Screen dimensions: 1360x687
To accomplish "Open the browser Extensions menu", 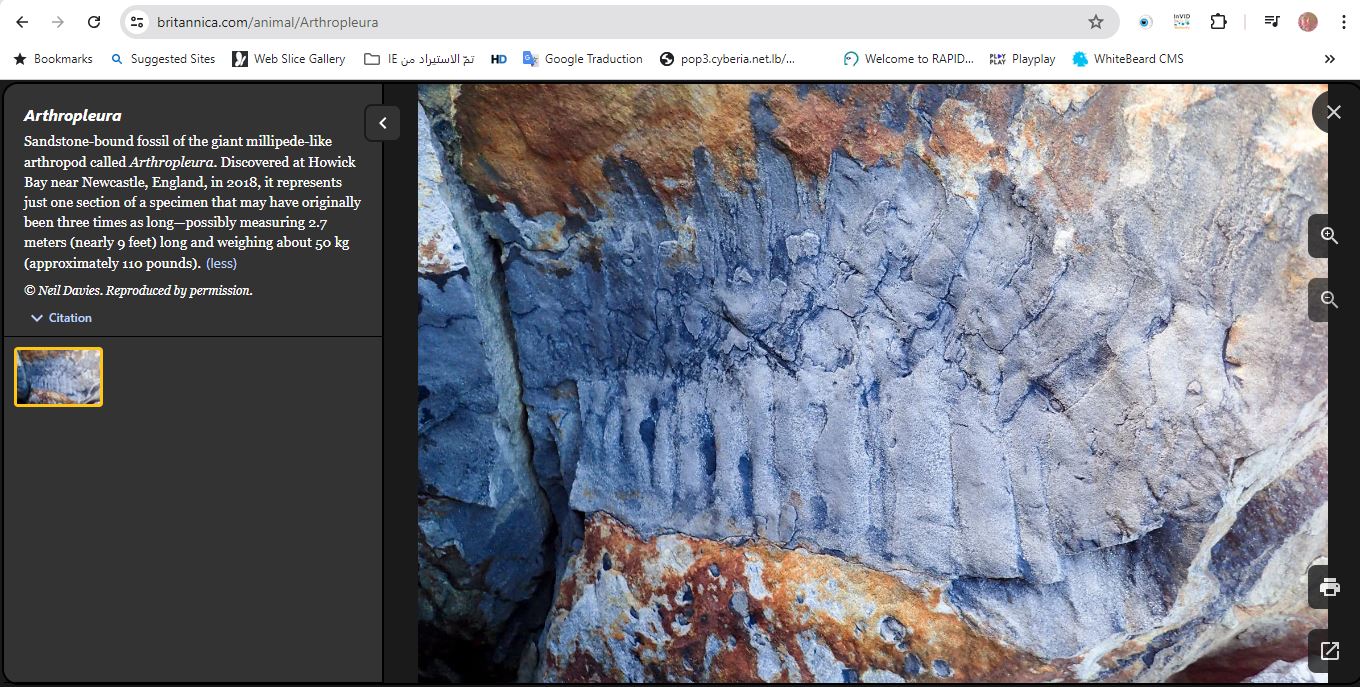I will 1218,22.
